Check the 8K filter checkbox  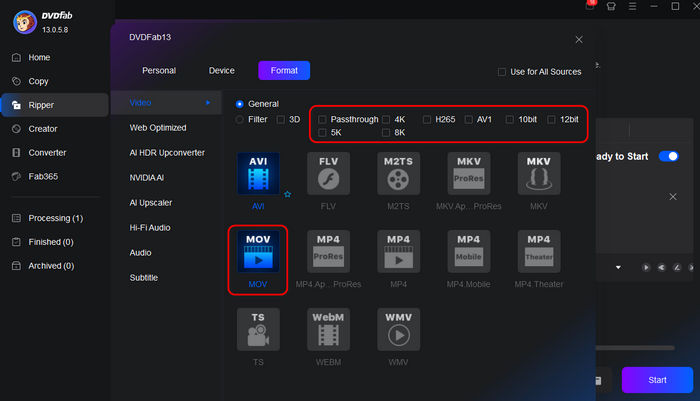click(386, 133)
